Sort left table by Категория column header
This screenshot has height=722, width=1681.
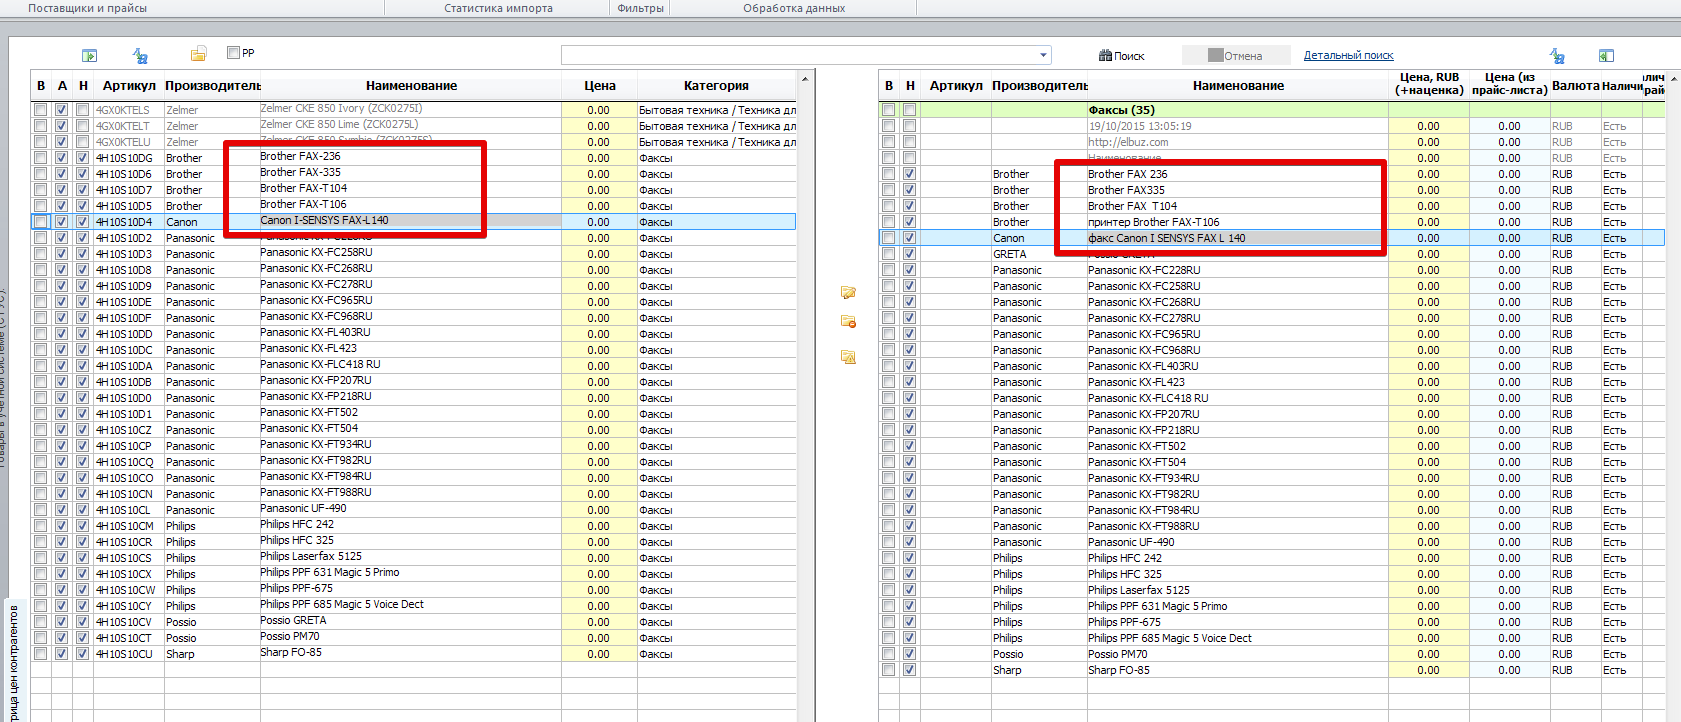click(x=716, y=86)
